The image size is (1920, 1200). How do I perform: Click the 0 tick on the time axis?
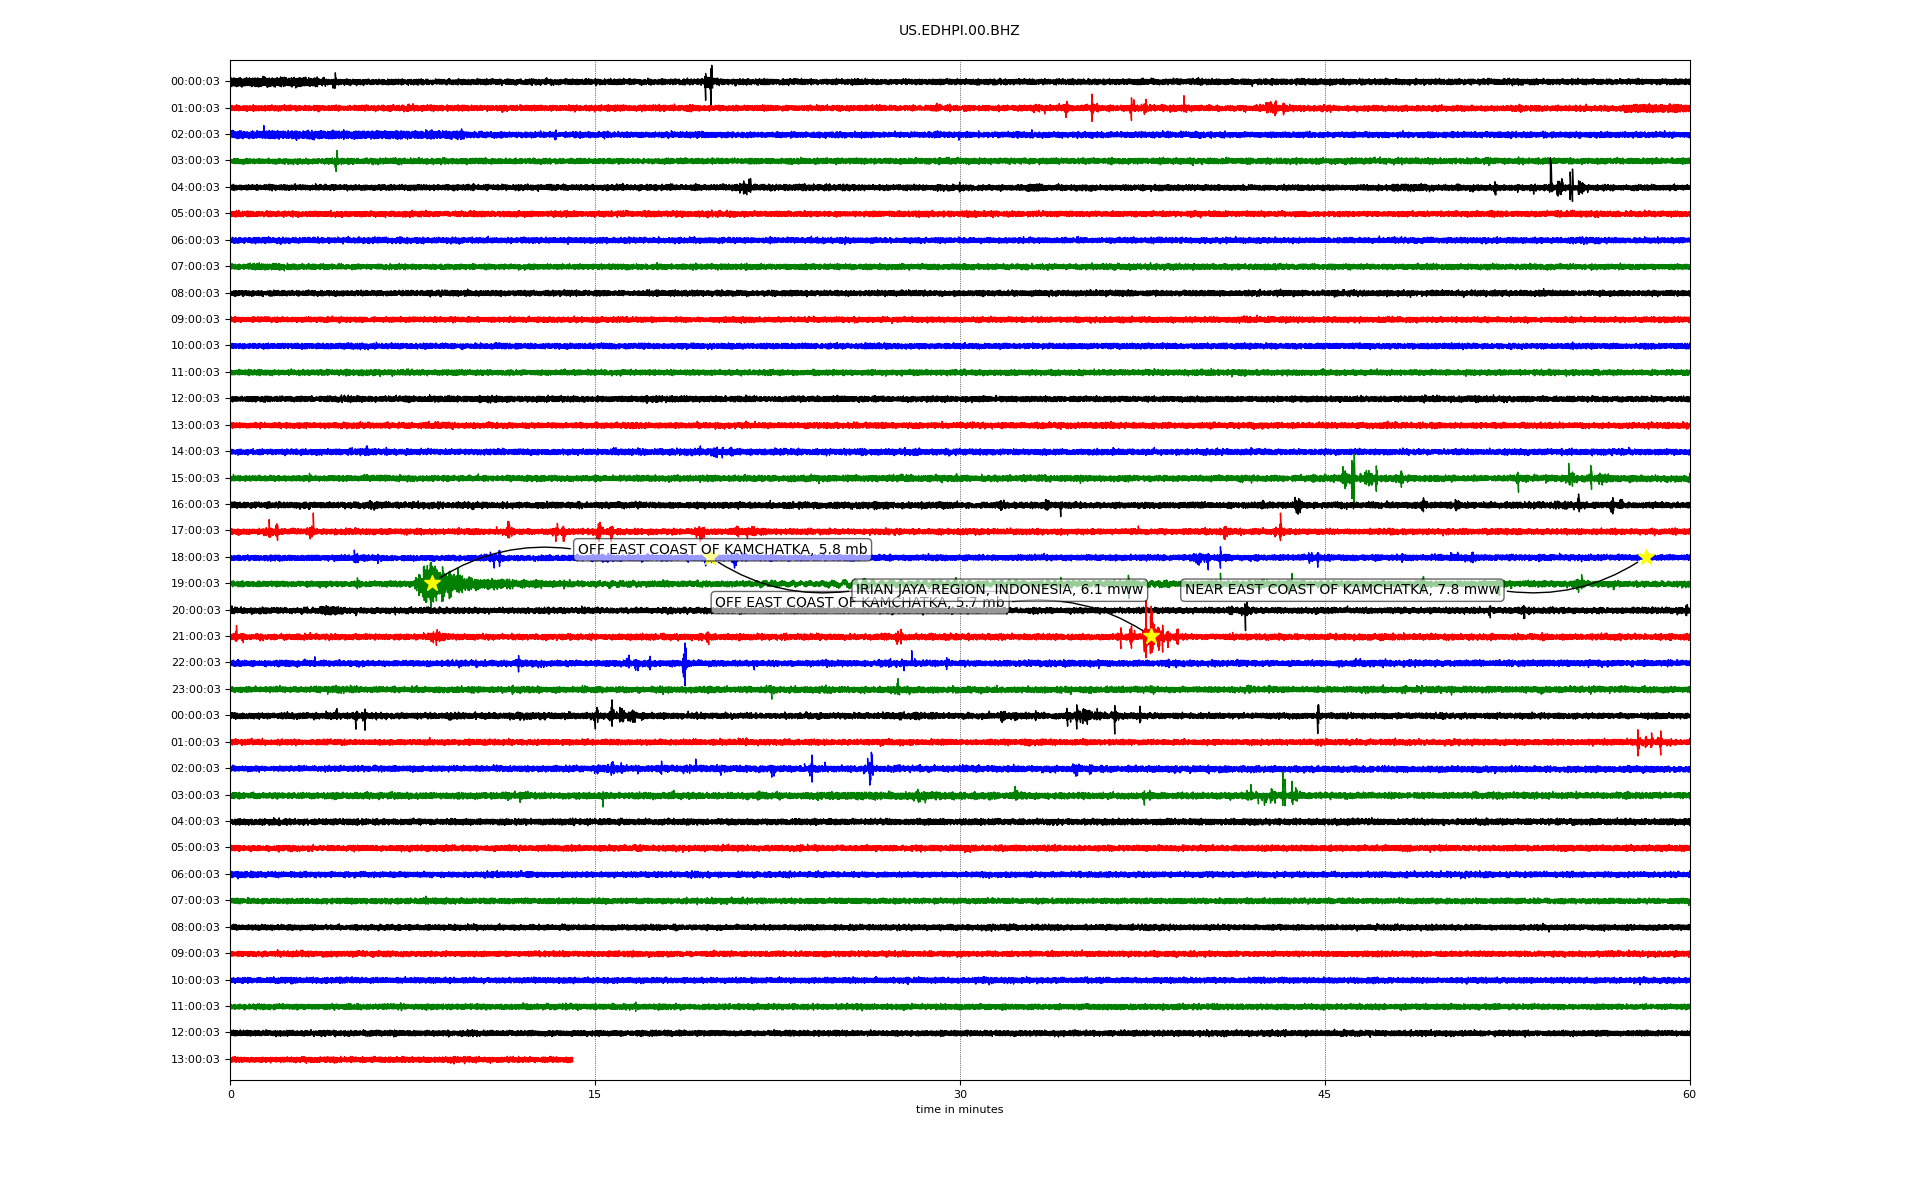231,1094
